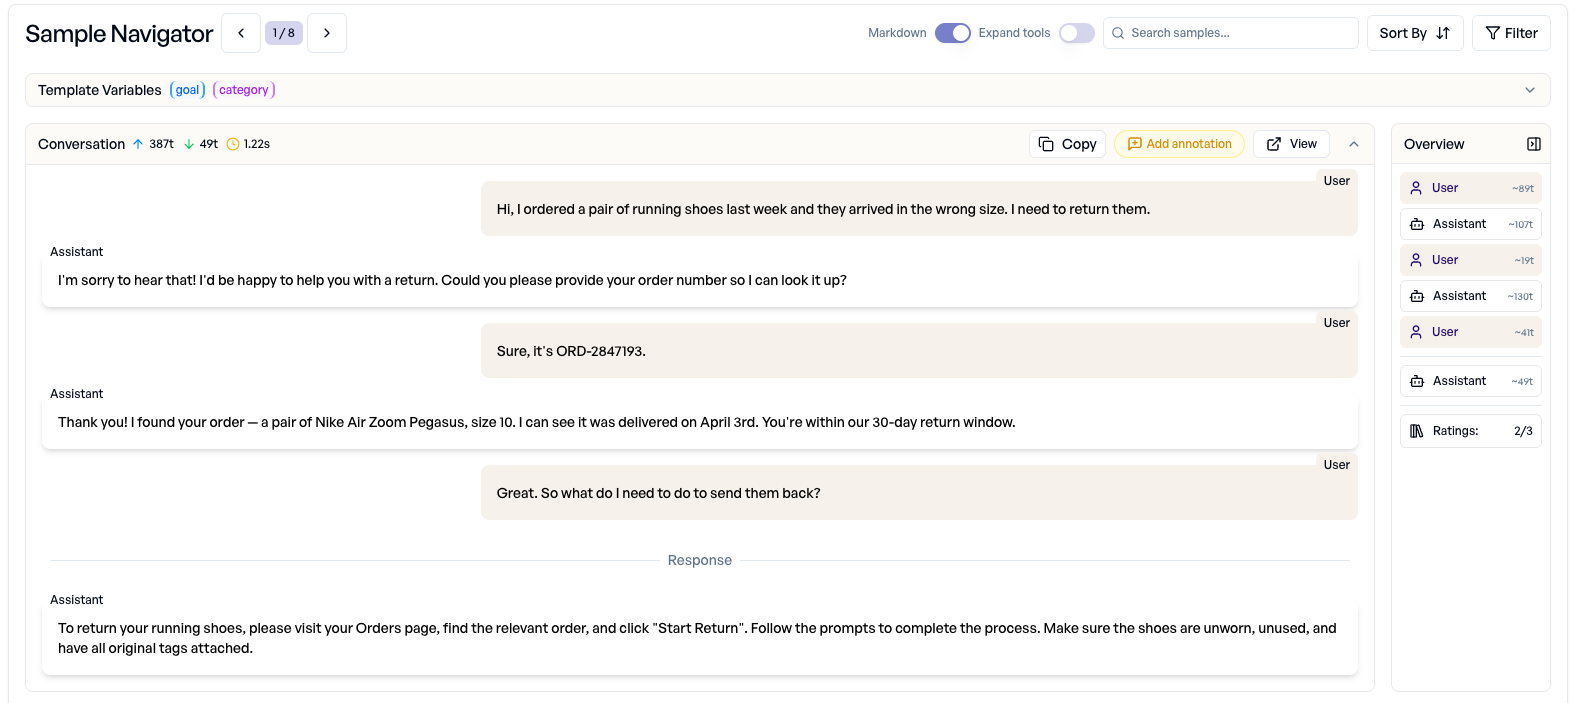
Task: Select the category template variable tag
Action: [244, 90]
